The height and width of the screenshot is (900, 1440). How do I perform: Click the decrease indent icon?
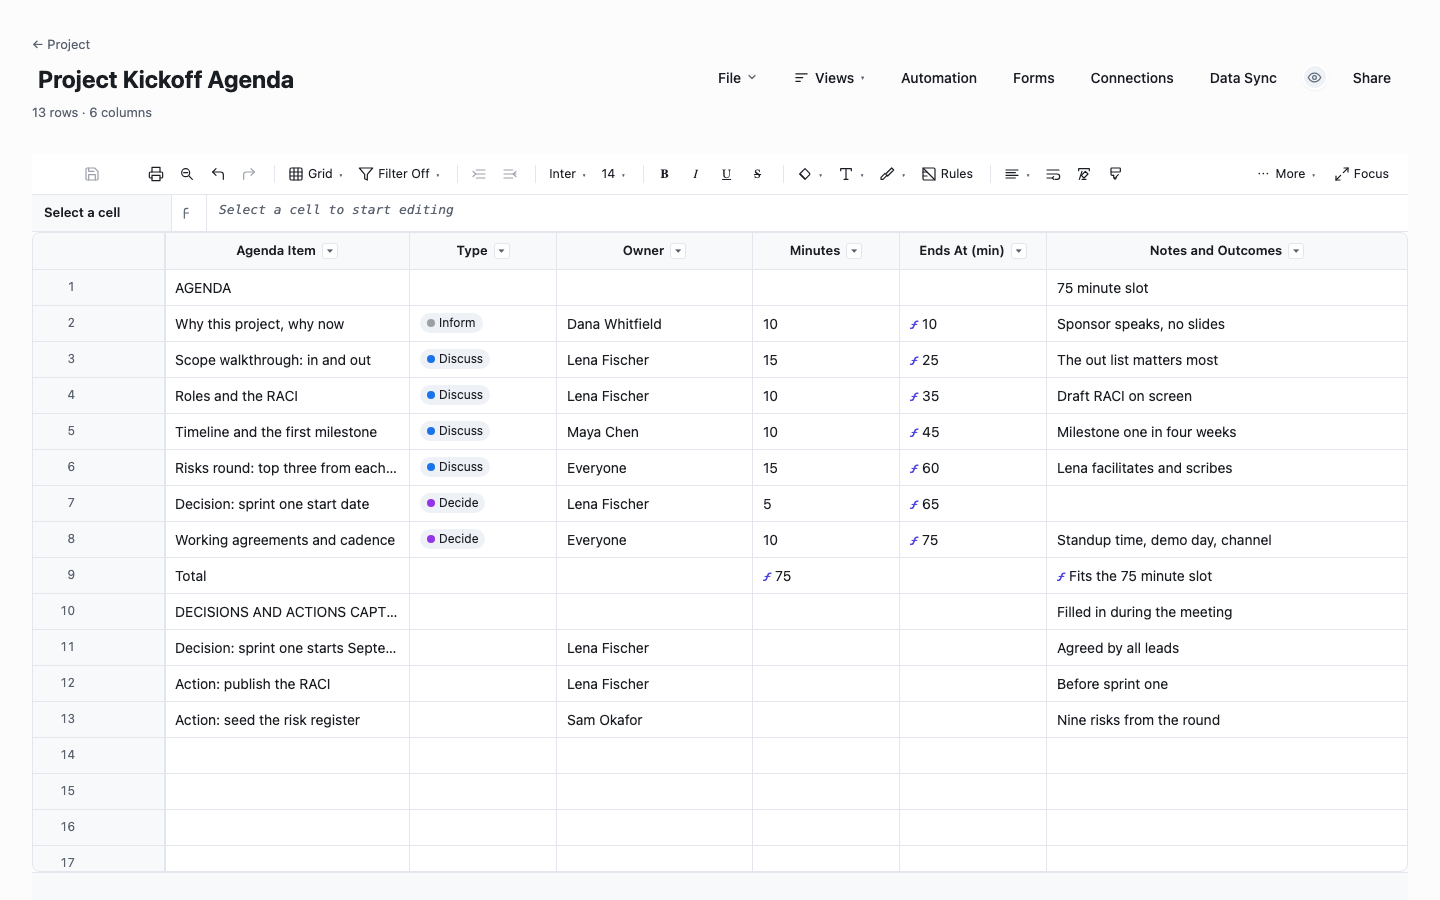(x=510, y=174)
